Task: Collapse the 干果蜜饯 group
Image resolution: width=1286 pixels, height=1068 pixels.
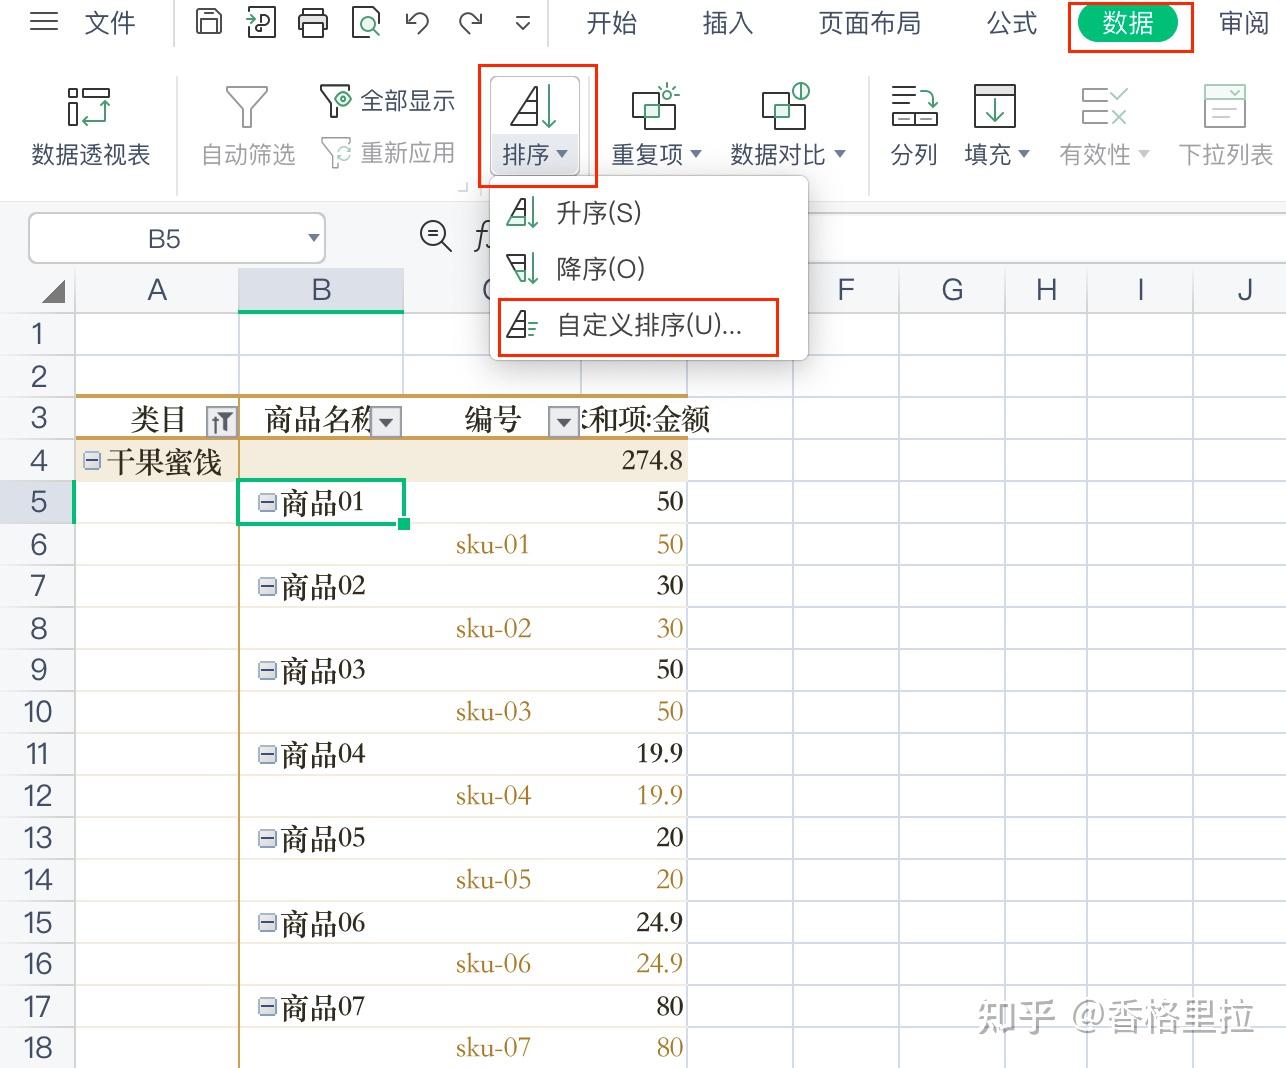Action: 92,460
